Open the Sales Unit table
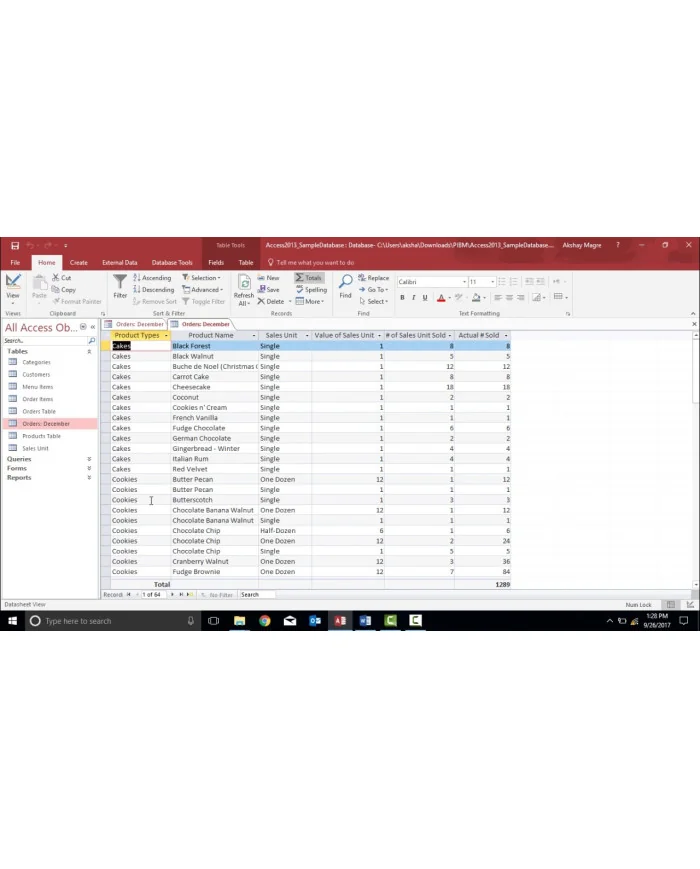The width and height of the screenshot is (700, 869). tap(35, 448)
